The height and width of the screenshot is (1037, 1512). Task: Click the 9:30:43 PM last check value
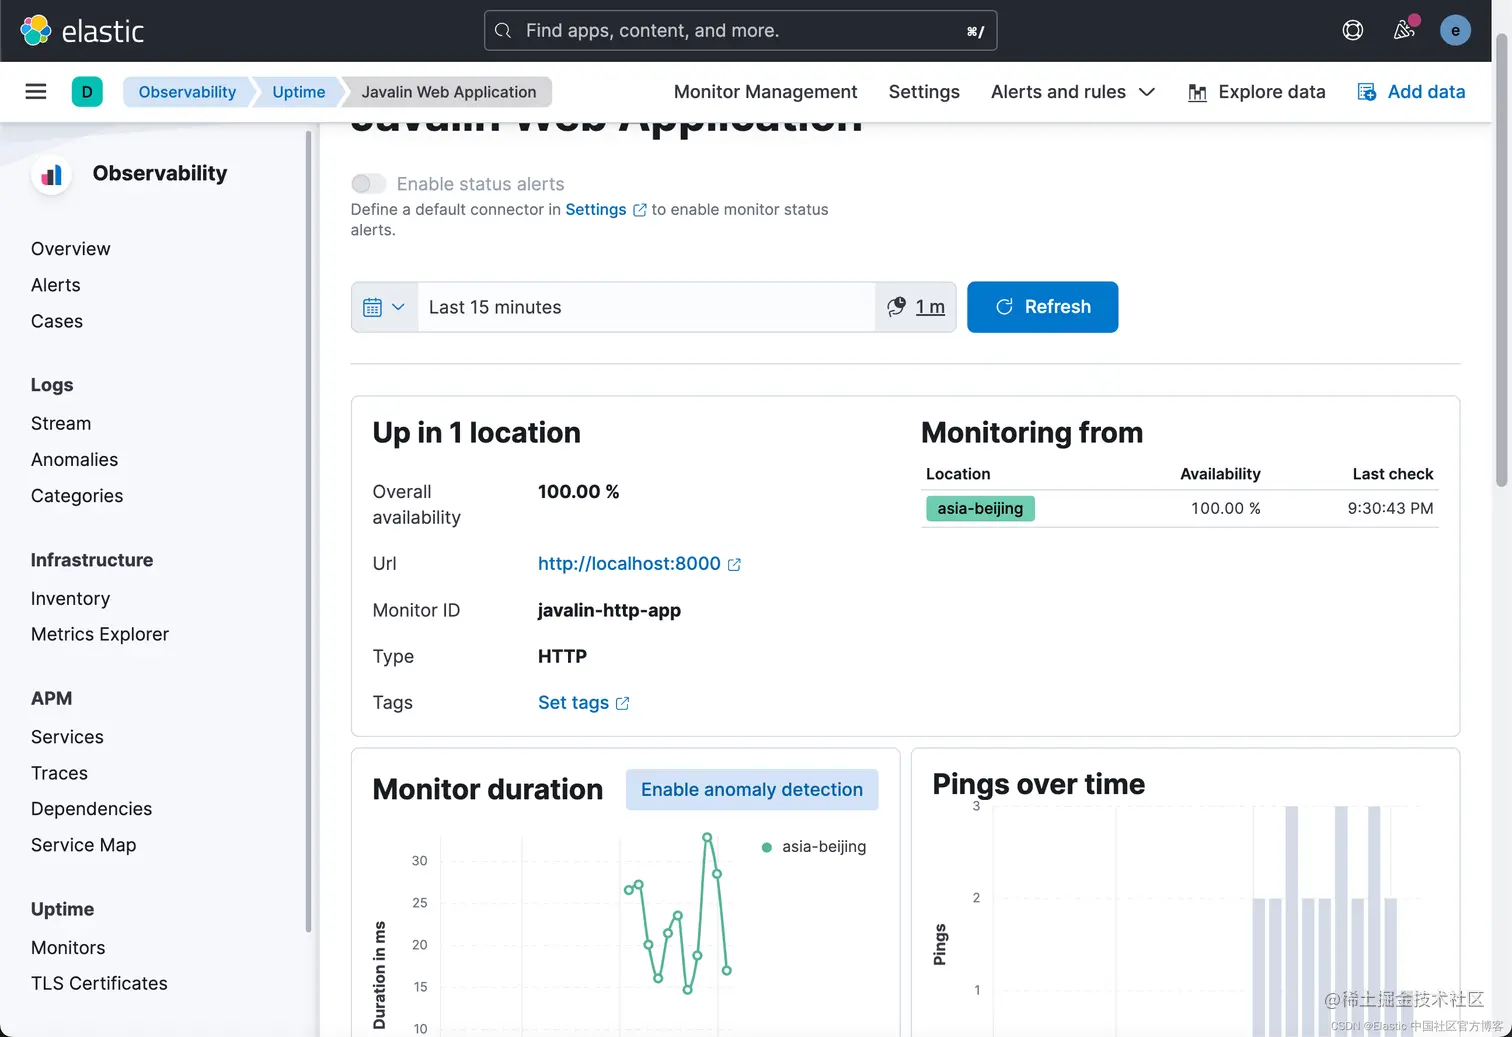tap(1390, 508)
